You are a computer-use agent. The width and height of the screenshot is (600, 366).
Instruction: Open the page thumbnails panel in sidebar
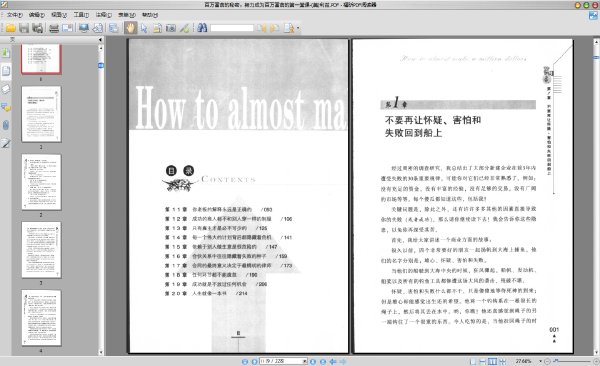pyautogui.click(x=6, y=71)
